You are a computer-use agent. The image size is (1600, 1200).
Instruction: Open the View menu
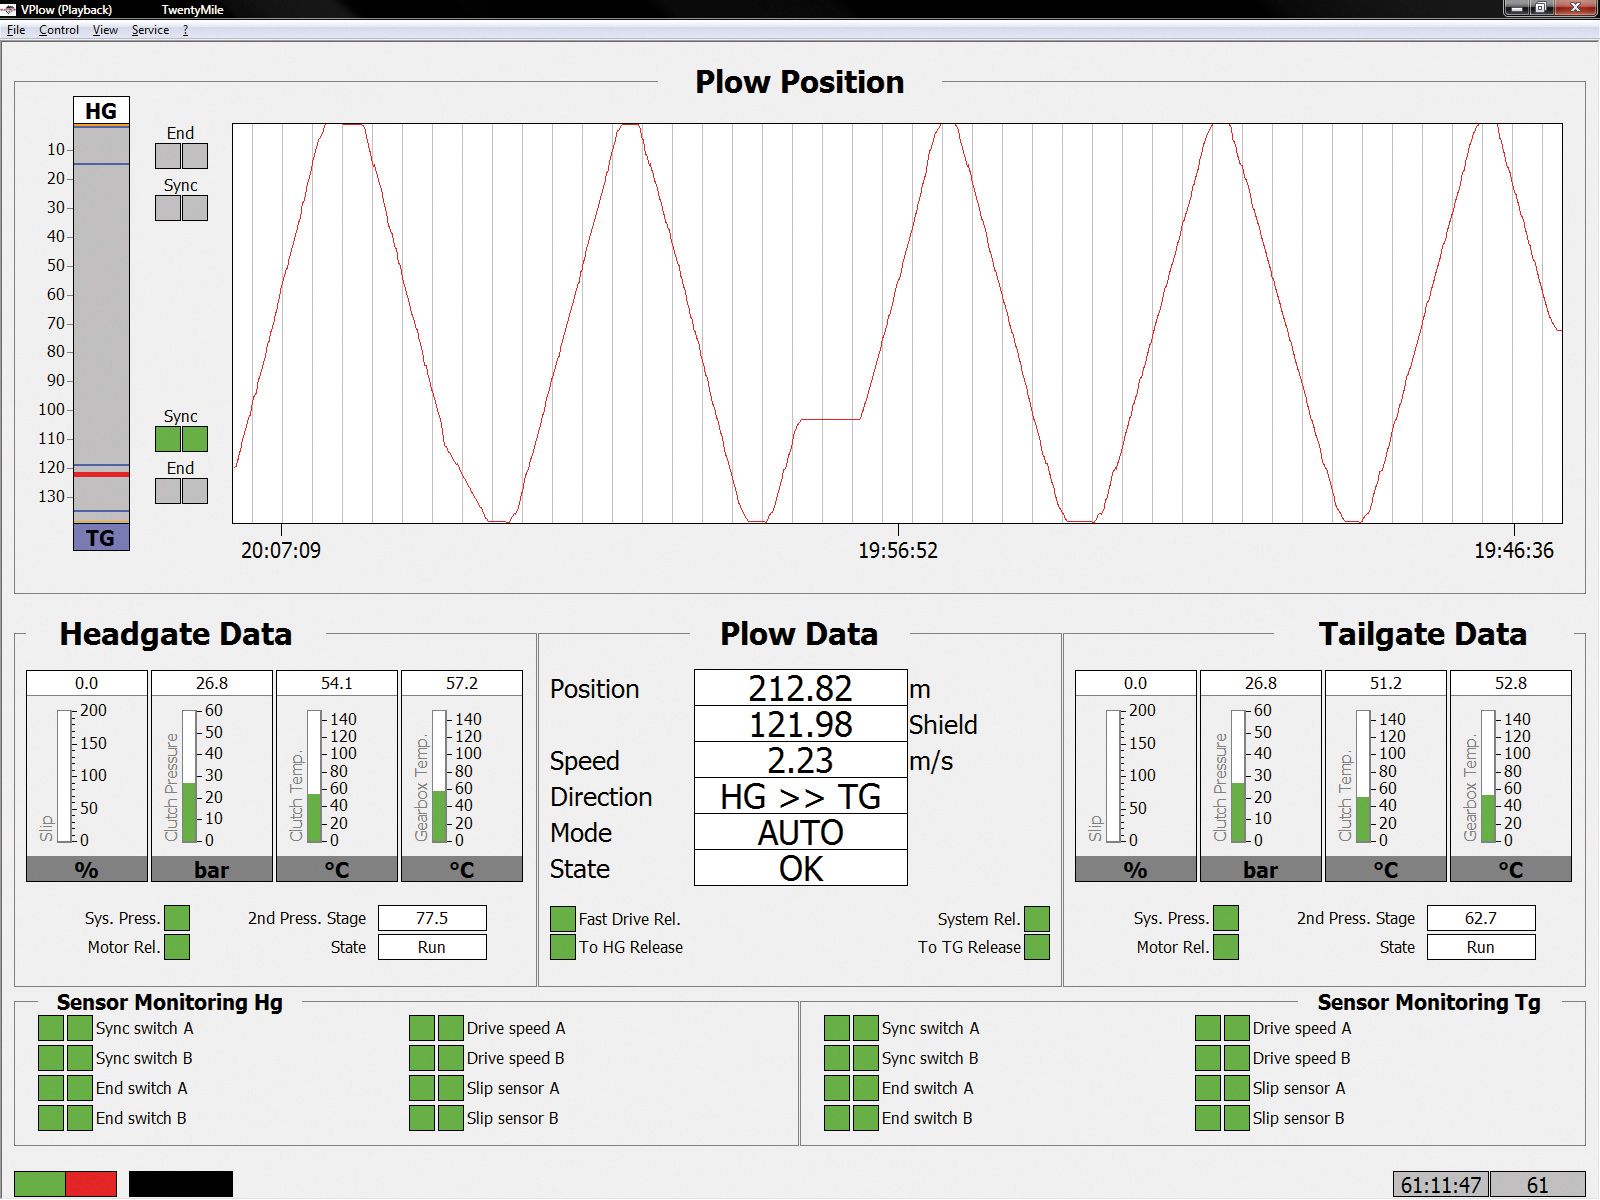(105, 30)
